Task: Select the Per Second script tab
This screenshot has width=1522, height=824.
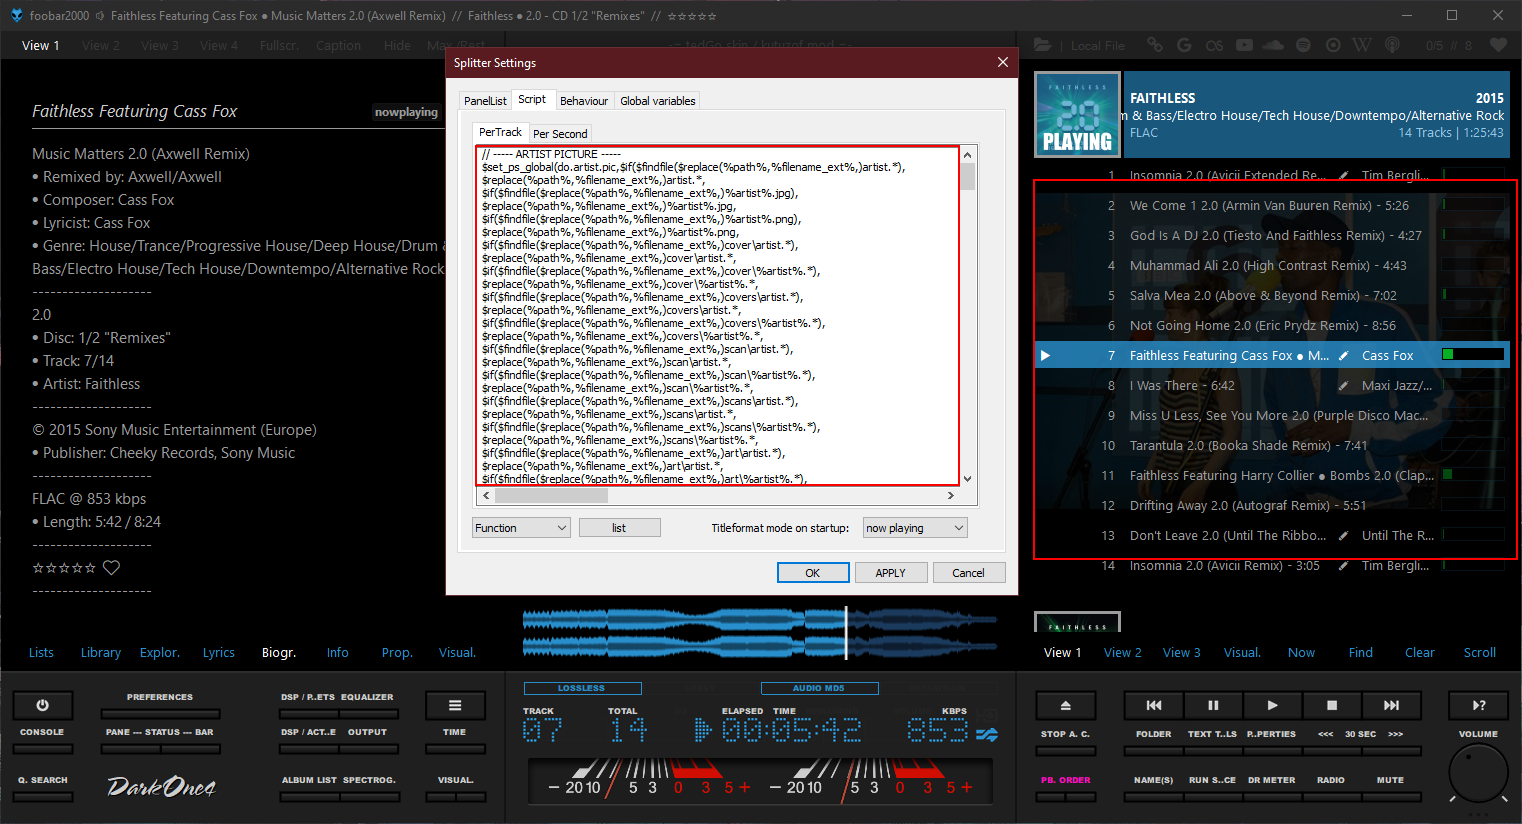Action: coord(560,134)
